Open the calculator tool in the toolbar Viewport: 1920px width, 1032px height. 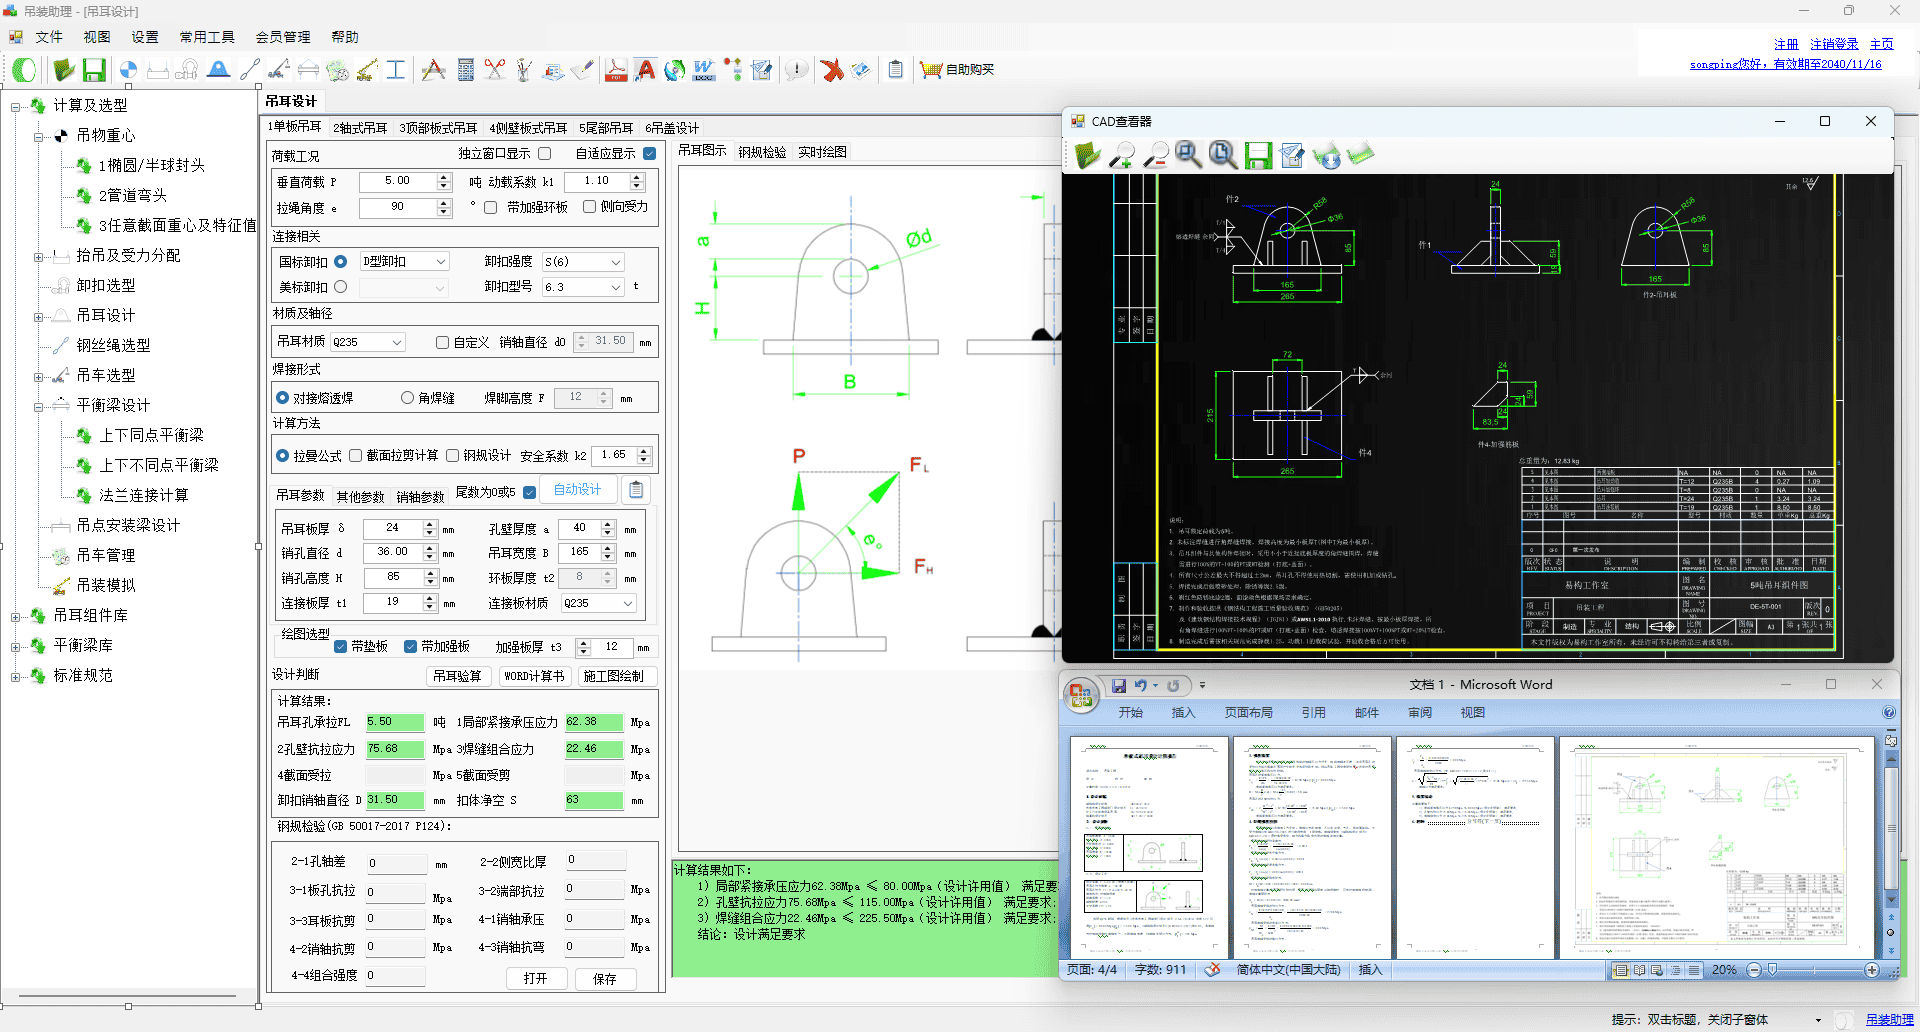pos(465,70)
